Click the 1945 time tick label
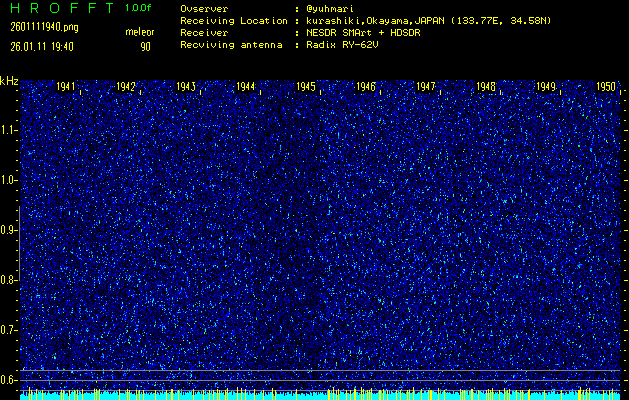 (x=306, y=88)
